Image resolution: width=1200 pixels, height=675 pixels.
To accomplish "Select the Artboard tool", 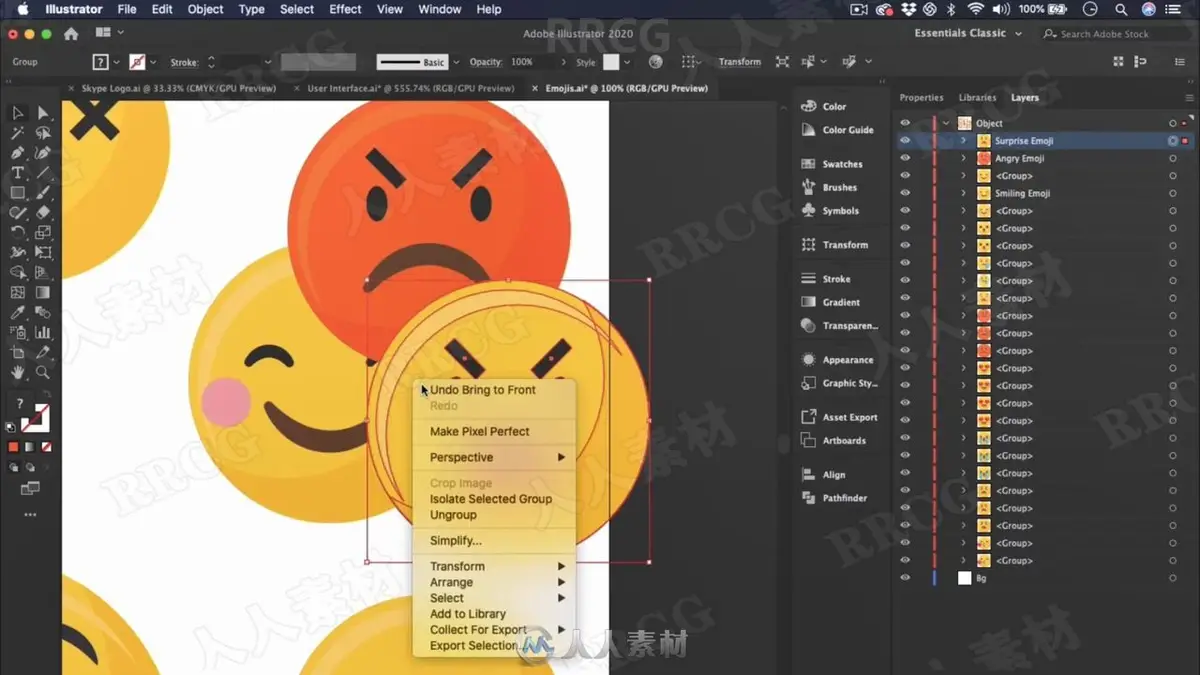I will coord(17,353).
